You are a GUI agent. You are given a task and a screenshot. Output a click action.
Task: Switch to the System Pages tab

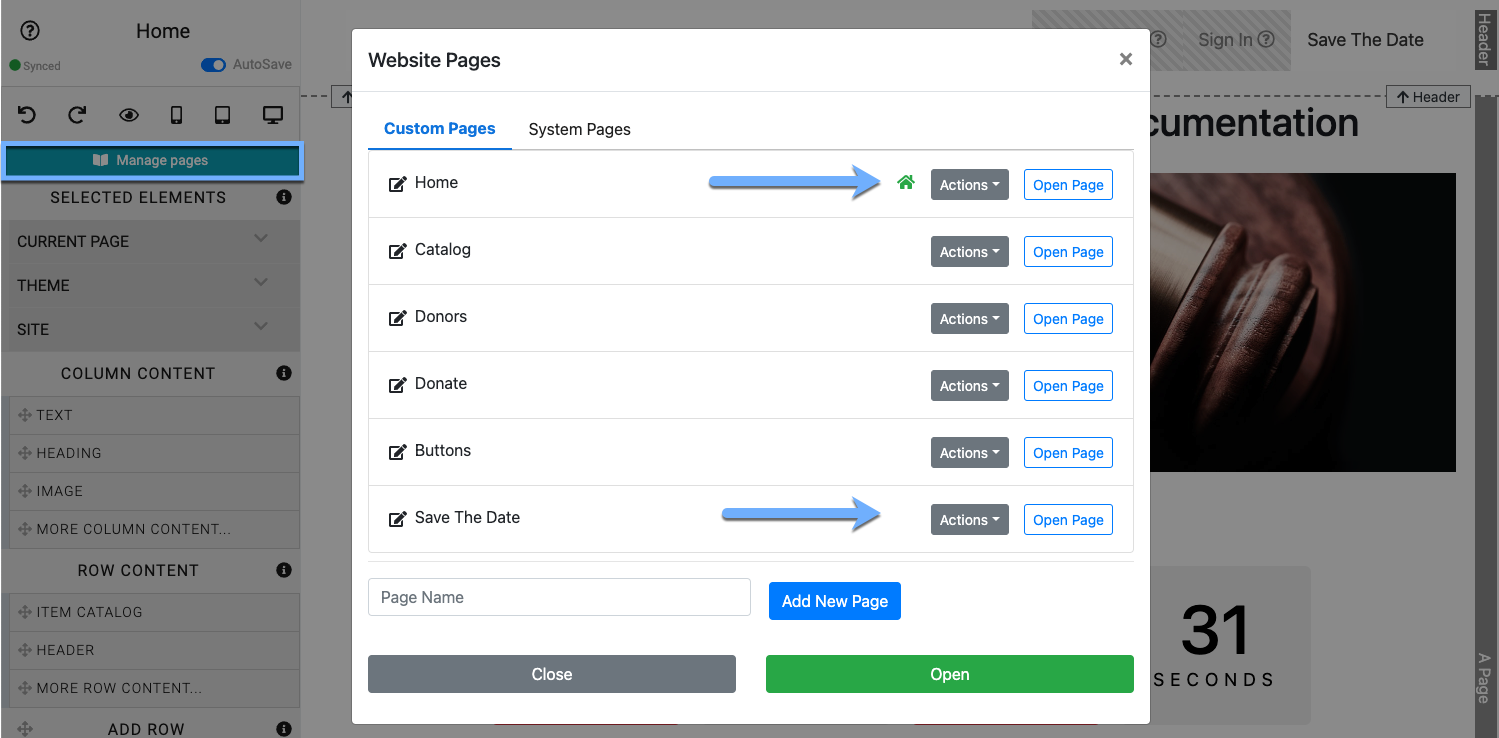[x=579, y=129]
